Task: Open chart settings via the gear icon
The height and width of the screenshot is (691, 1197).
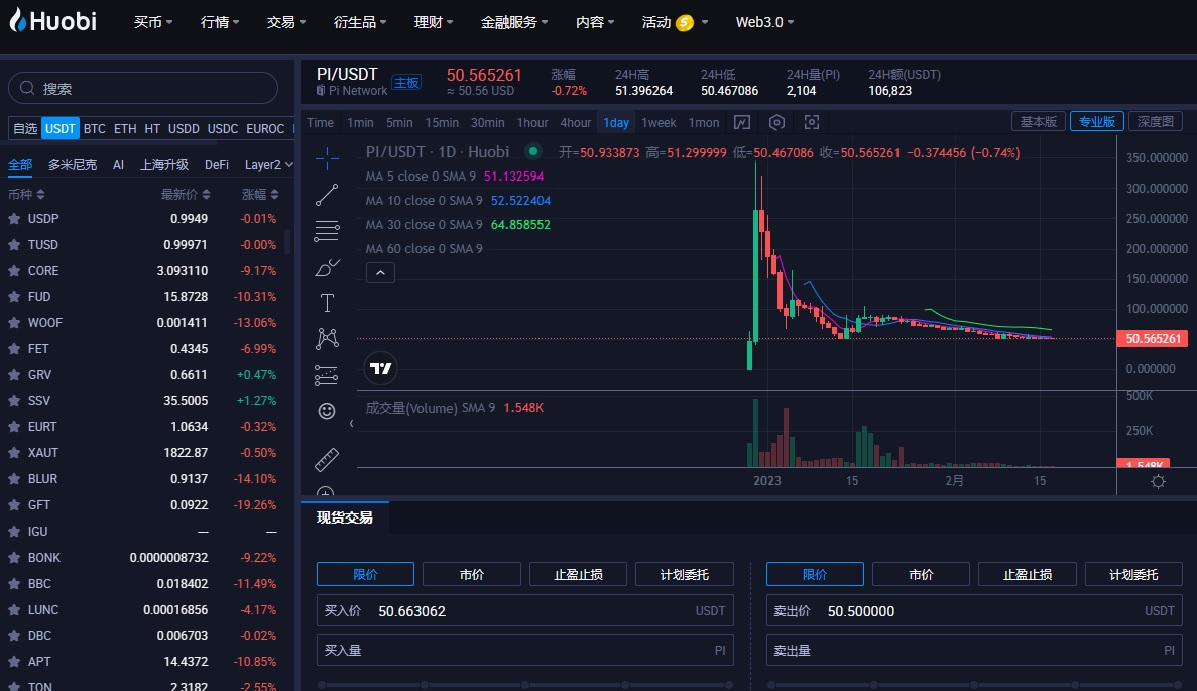Action: pos(1157,481)
